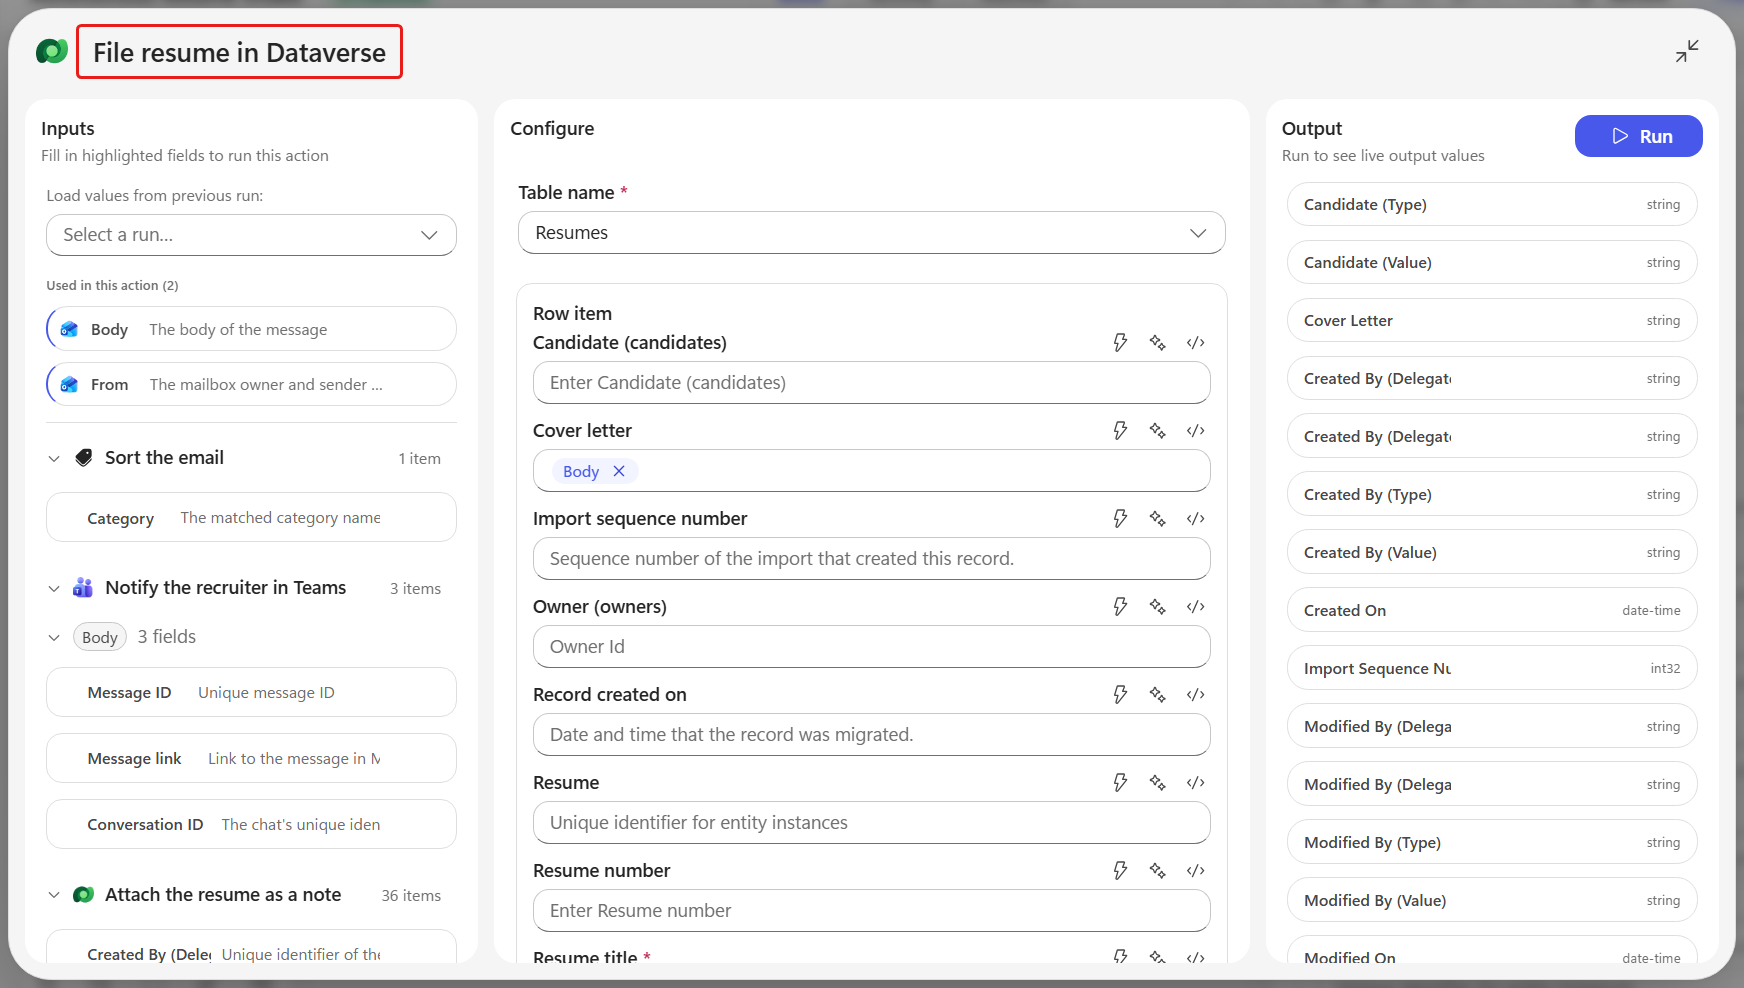
Task: Select the Cover Letter output
Action: [1491, 321]
